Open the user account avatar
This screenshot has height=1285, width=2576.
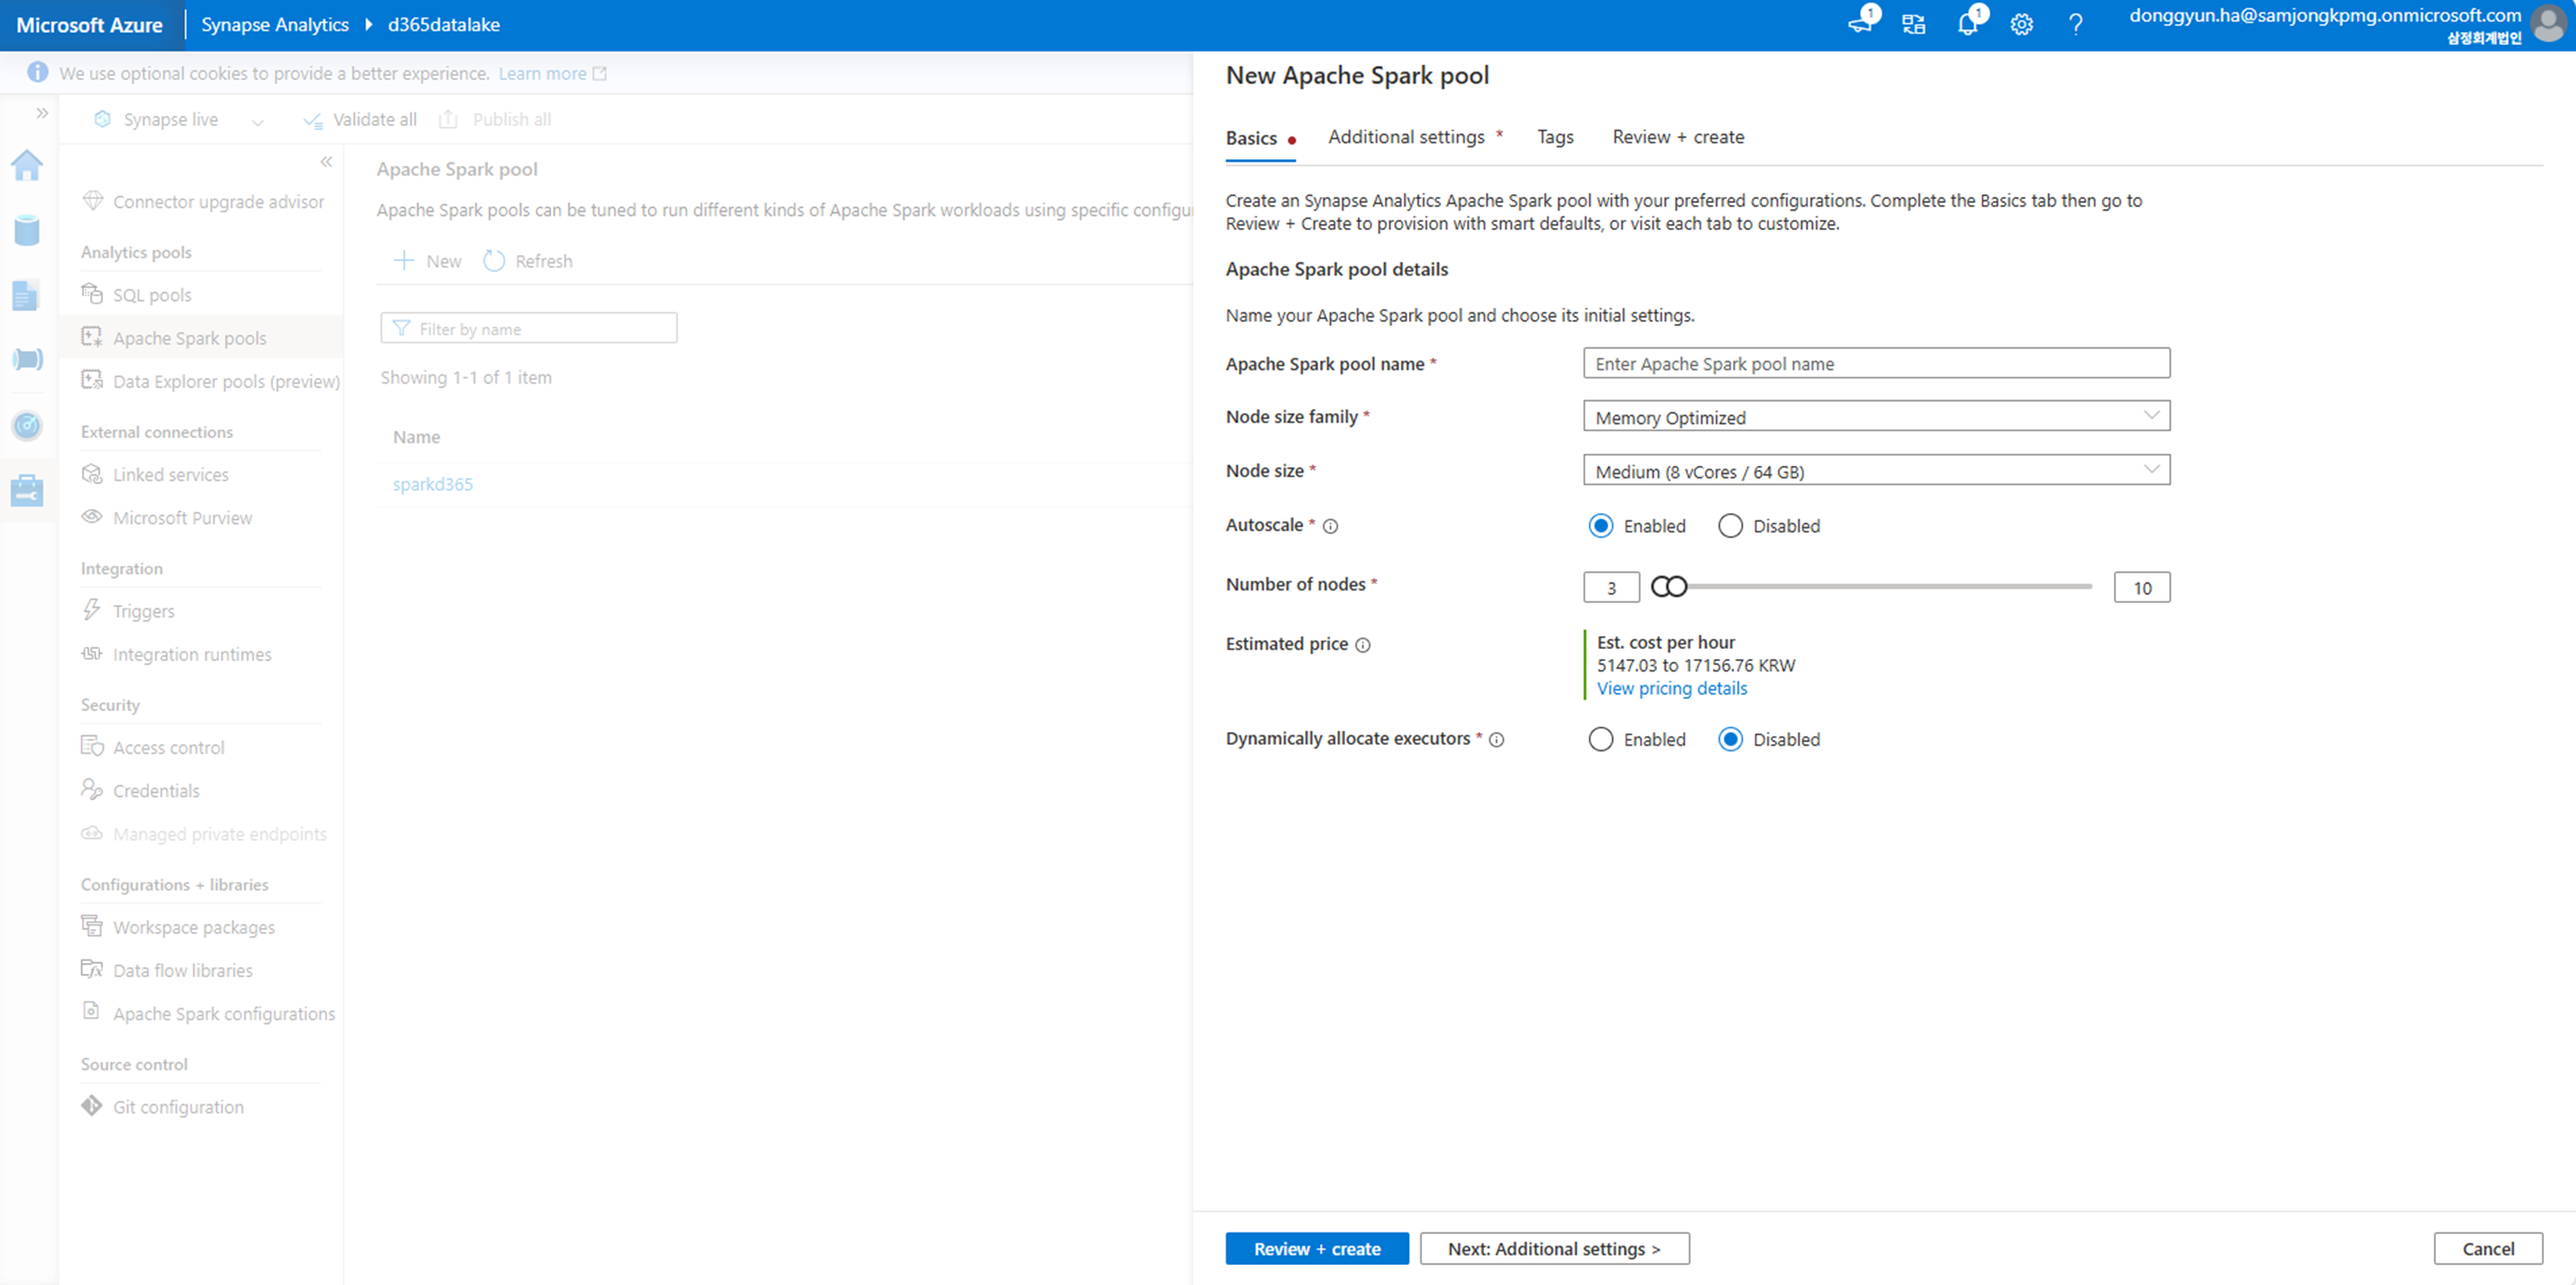(2549, 24)
